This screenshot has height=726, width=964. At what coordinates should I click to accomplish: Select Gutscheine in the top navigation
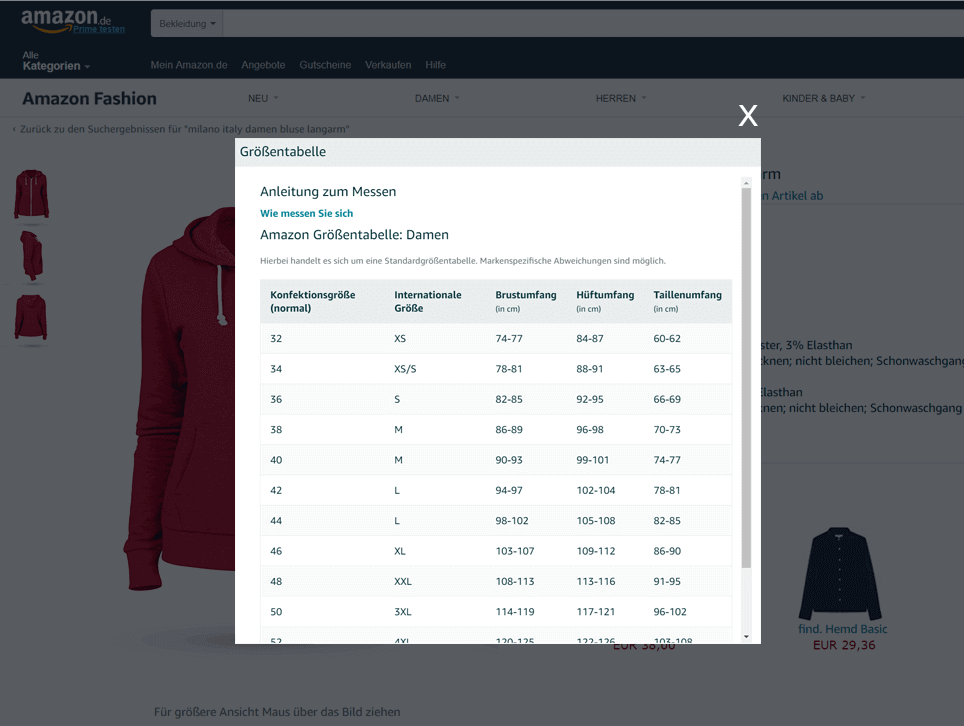click(325, 64)
